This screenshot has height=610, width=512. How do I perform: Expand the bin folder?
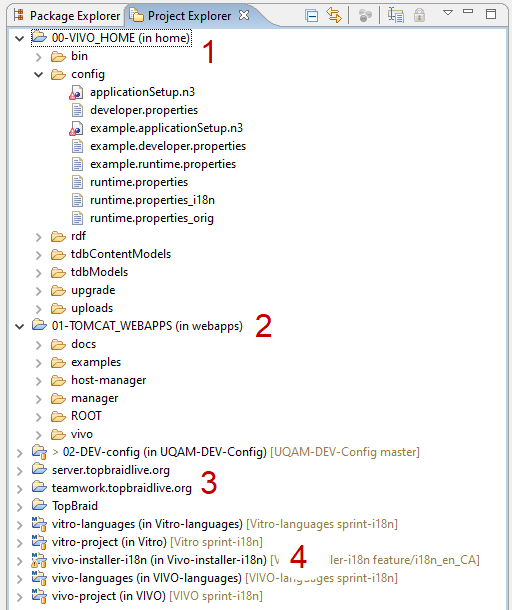[x=39, y=57]
